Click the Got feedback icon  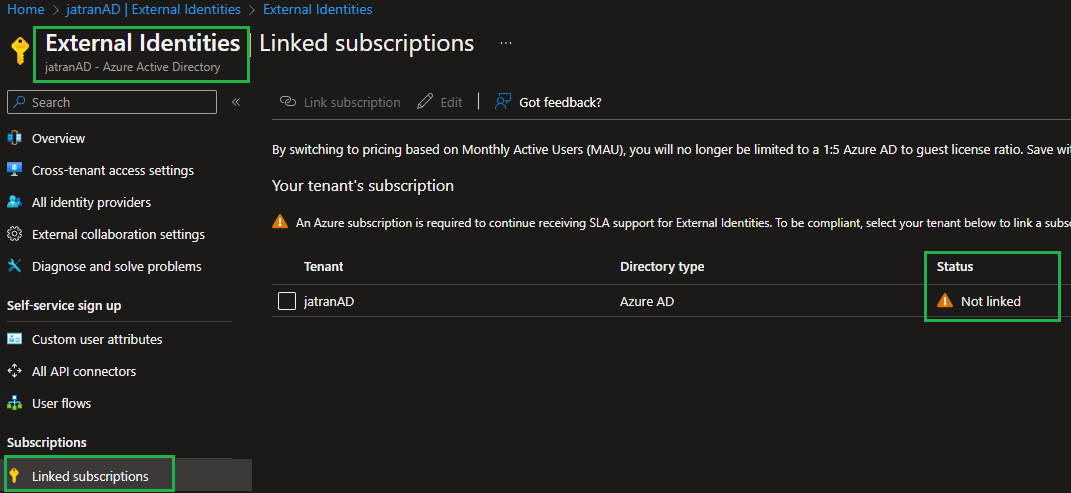[x=503, y=102]
